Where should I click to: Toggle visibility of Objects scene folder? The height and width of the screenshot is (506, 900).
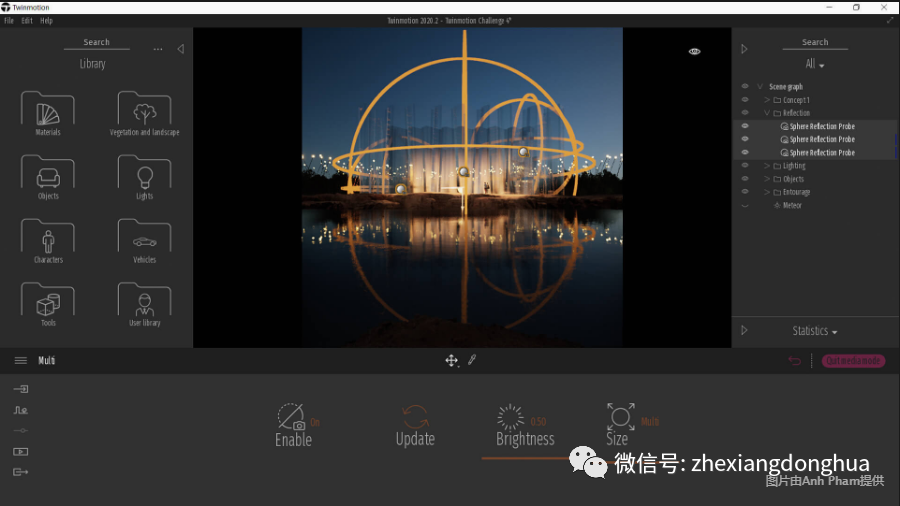point(745,179)
